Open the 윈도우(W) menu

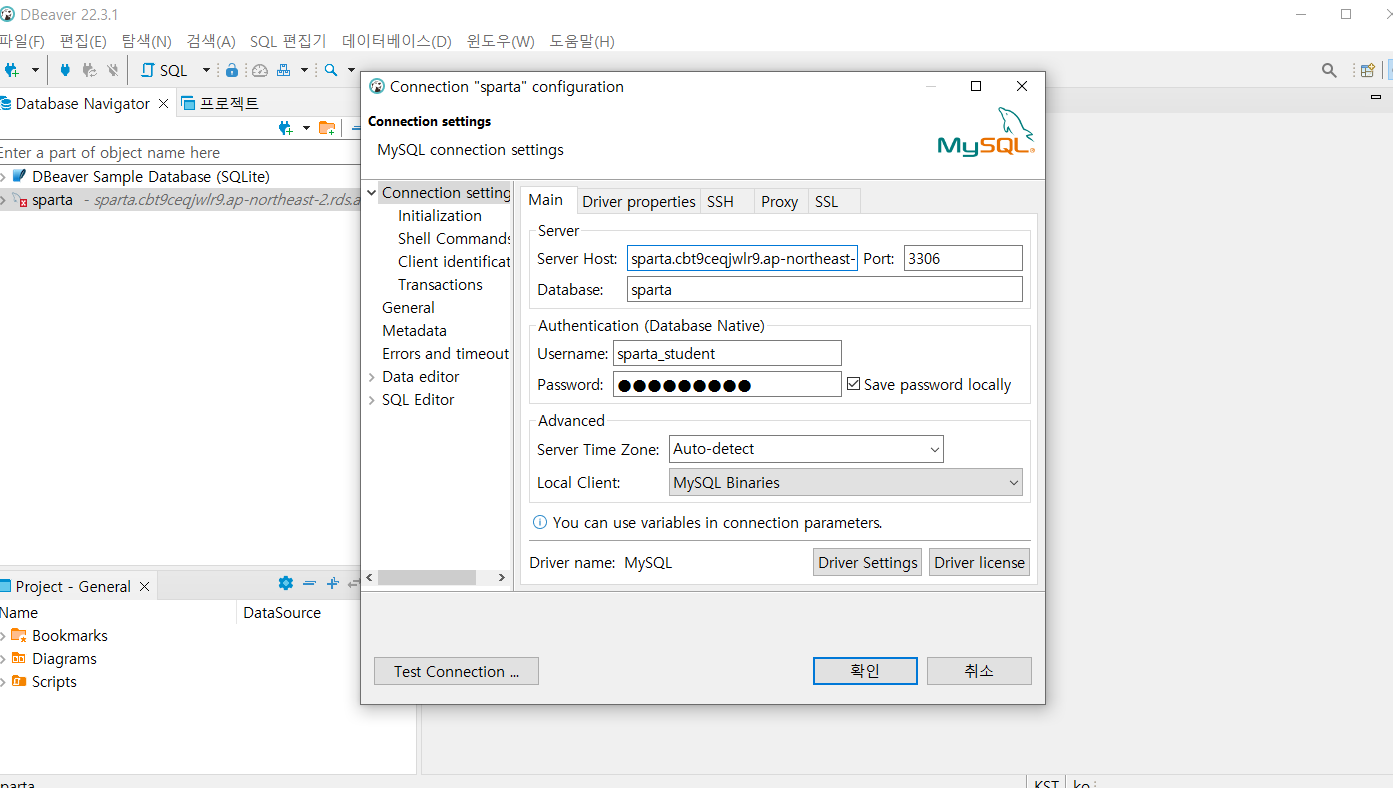500,41
